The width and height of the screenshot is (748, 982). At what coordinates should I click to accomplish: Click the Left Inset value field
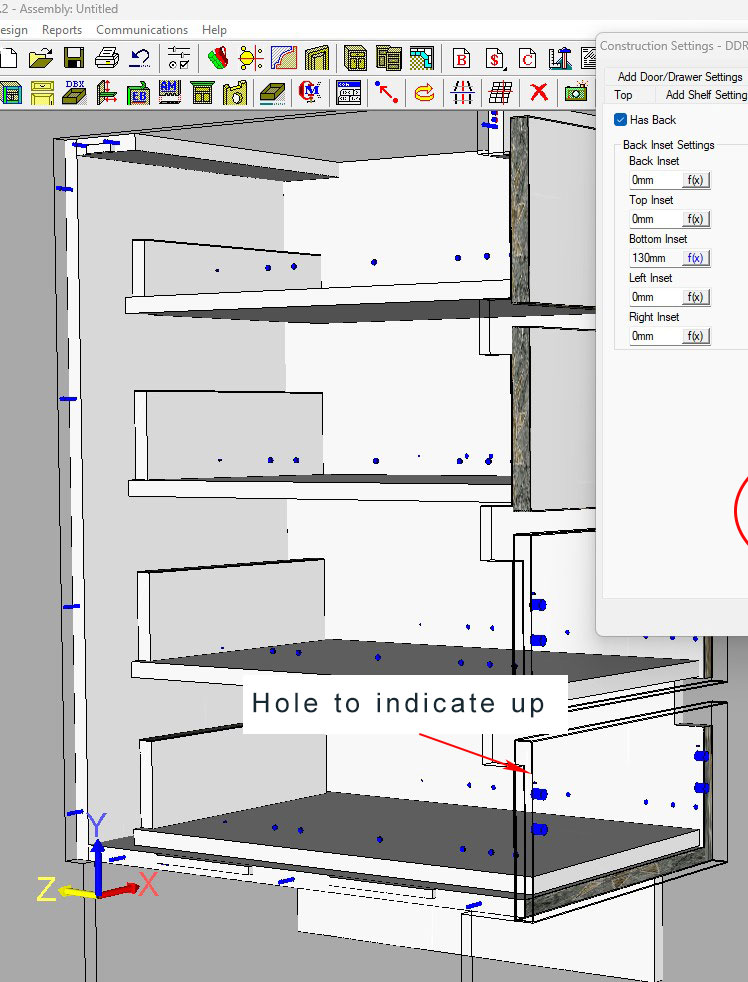654,297
